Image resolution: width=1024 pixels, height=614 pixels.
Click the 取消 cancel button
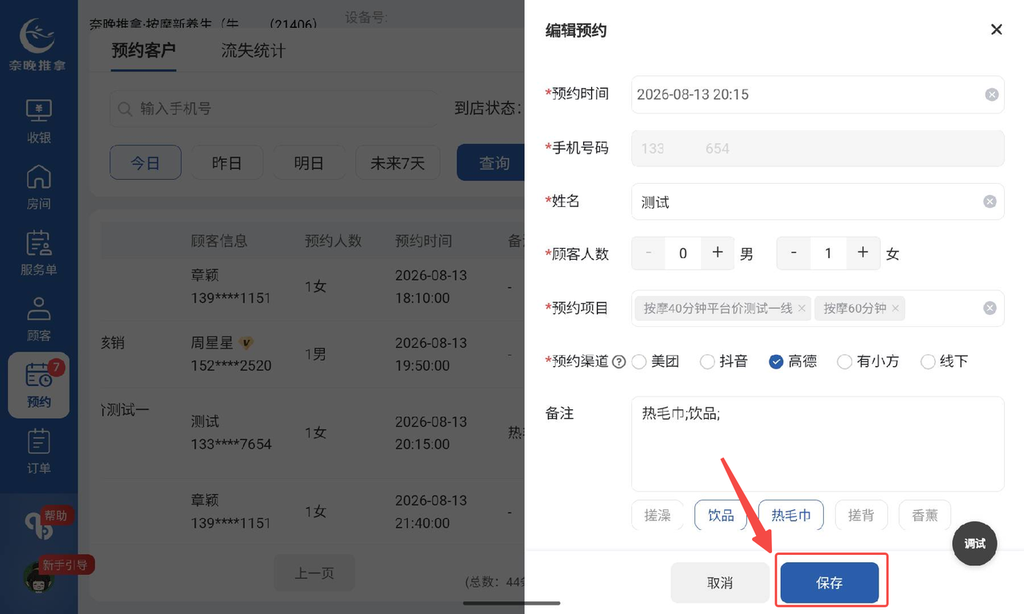coord(720,583)
